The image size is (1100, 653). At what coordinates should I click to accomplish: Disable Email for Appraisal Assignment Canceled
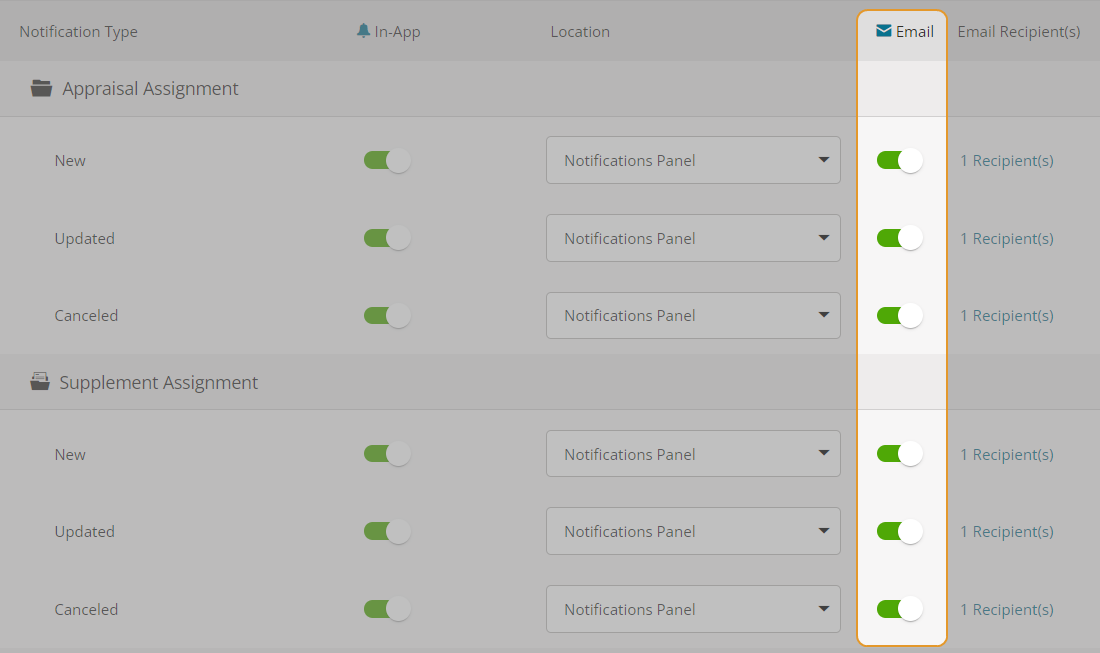coord(900,316)
